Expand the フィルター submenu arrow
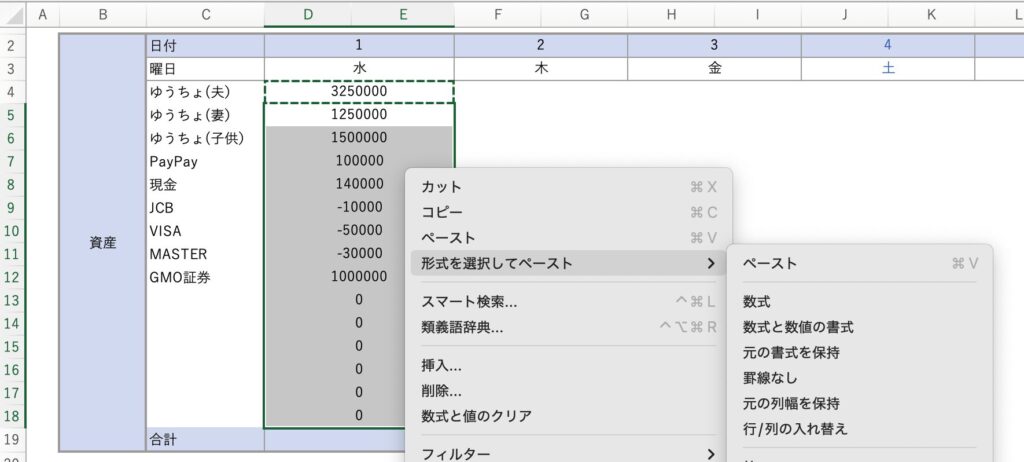This screenshot has width=1024, height=462. [x=710, y=454]
